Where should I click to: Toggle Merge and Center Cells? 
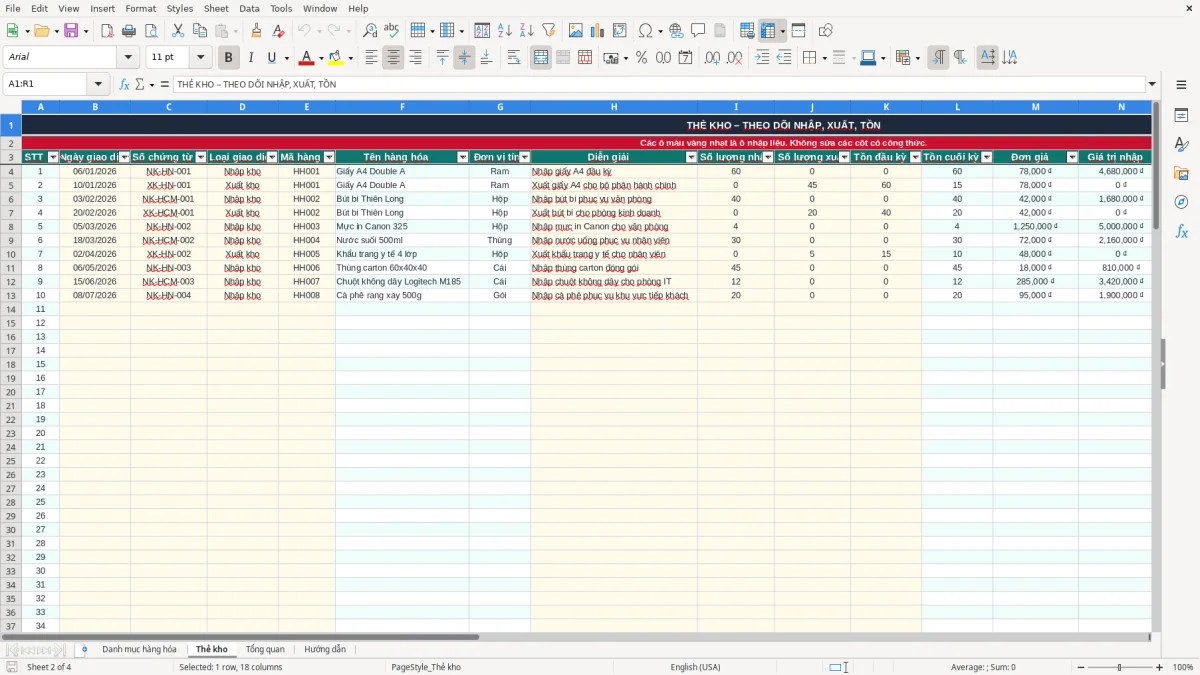click(x=541, y=58)
